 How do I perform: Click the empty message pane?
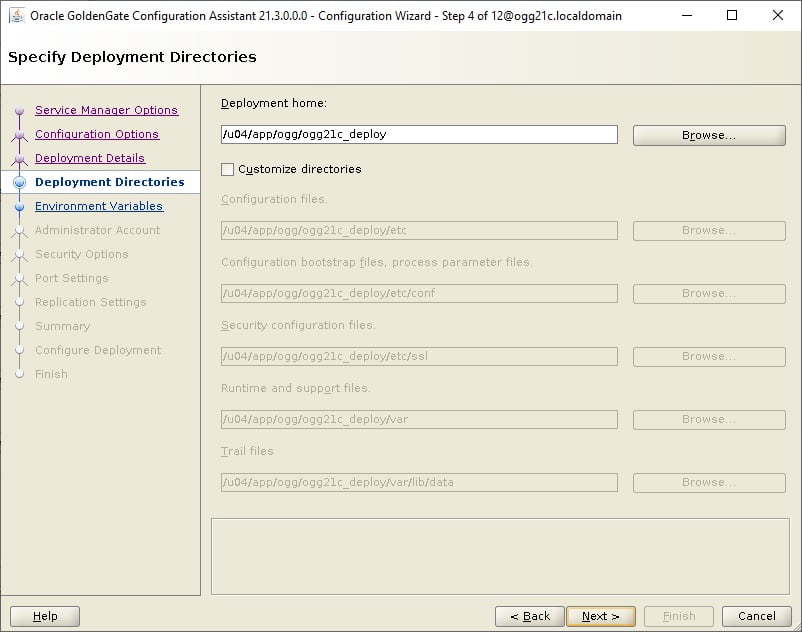(x=500, y=556)
